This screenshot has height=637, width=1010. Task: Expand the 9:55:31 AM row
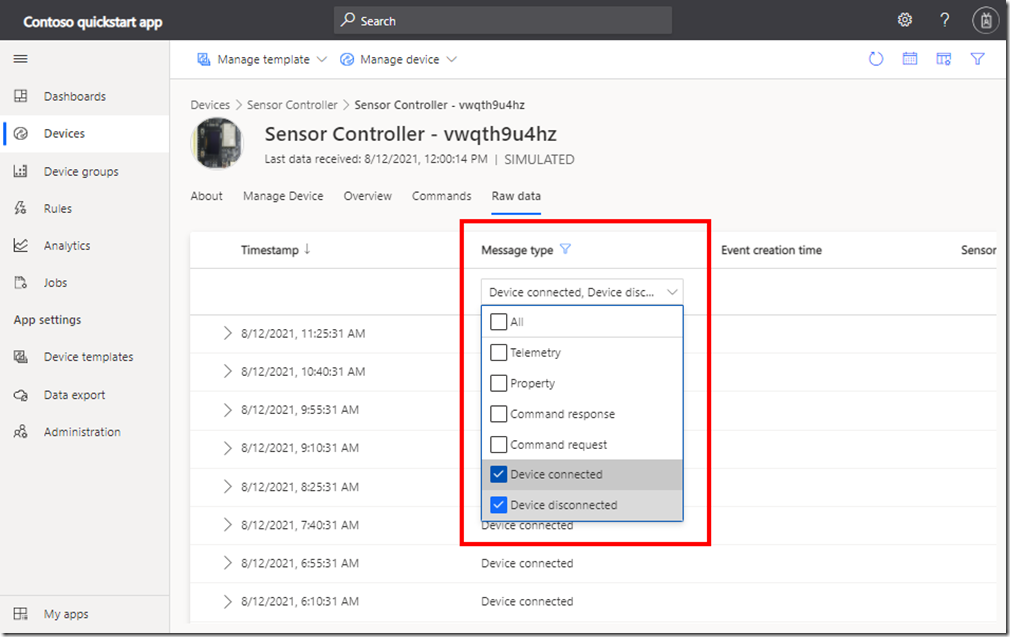point(227,410)
